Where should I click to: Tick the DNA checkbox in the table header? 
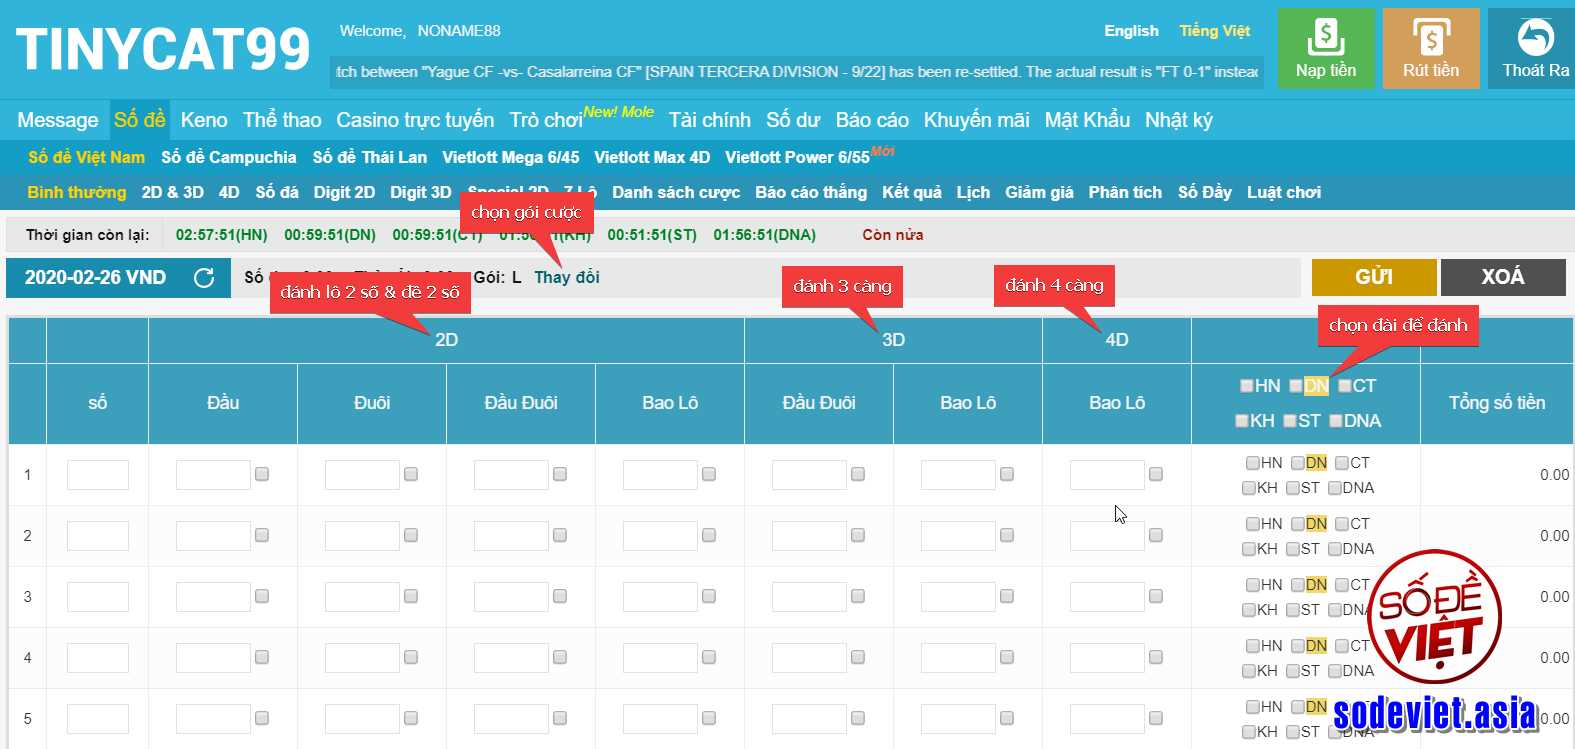tap(1335, 421)
